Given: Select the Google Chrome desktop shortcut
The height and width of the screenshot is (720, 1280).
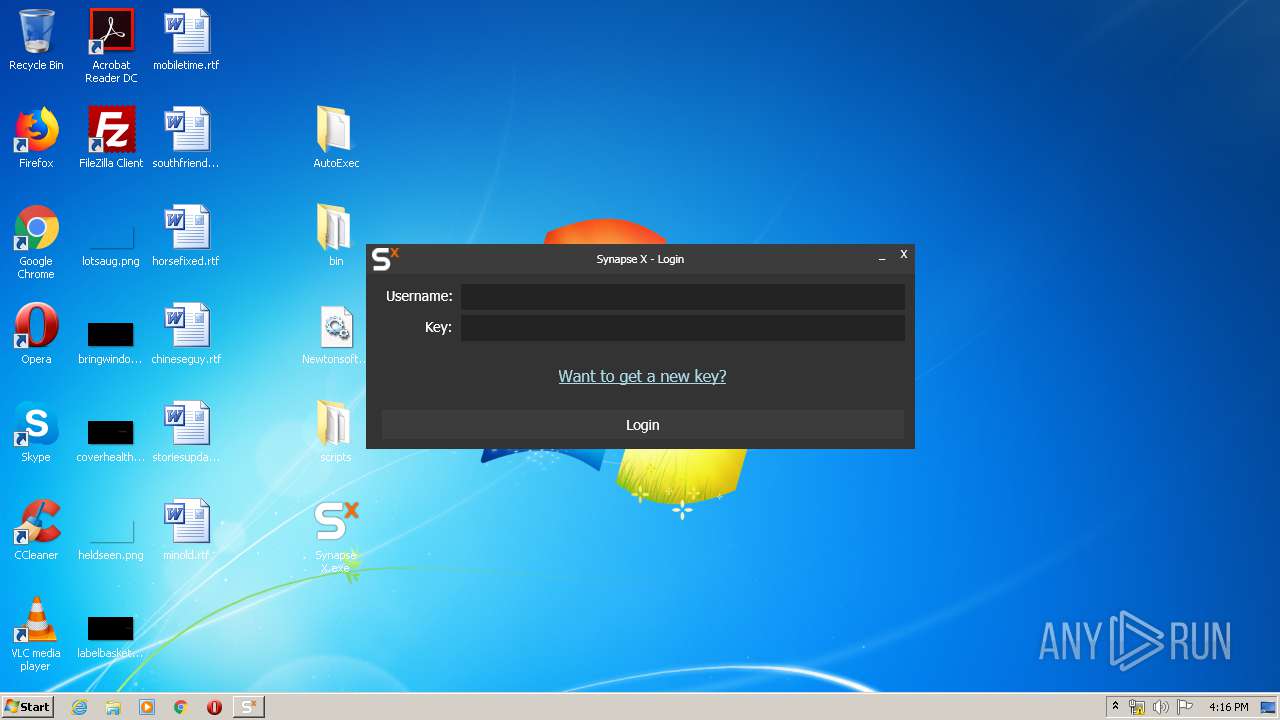Looking at the screenshot, I should [36, 242].
